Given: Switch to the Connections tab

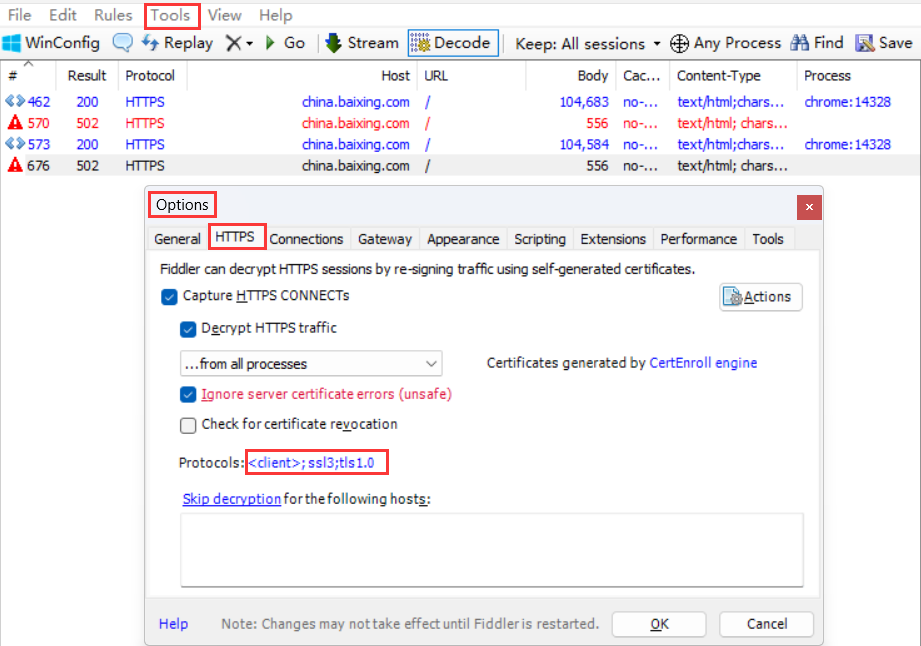Looking at the screenshot, I should pos(306,239).
